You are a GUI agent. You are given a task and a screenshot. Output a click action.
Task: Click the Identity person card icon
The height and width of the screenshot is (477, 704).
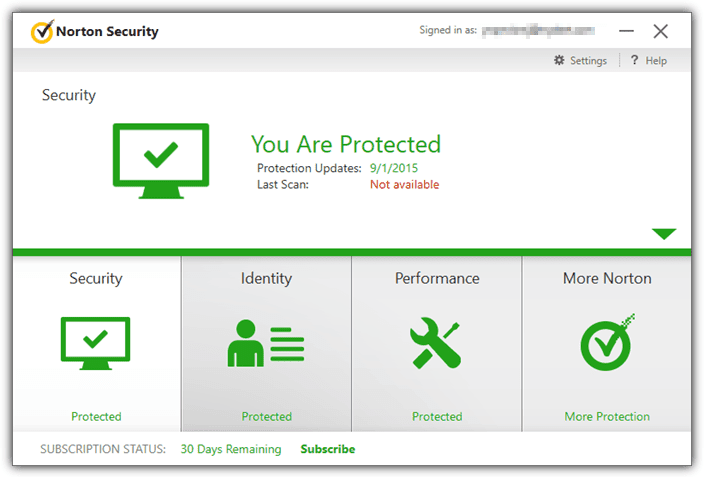[266, 343]
